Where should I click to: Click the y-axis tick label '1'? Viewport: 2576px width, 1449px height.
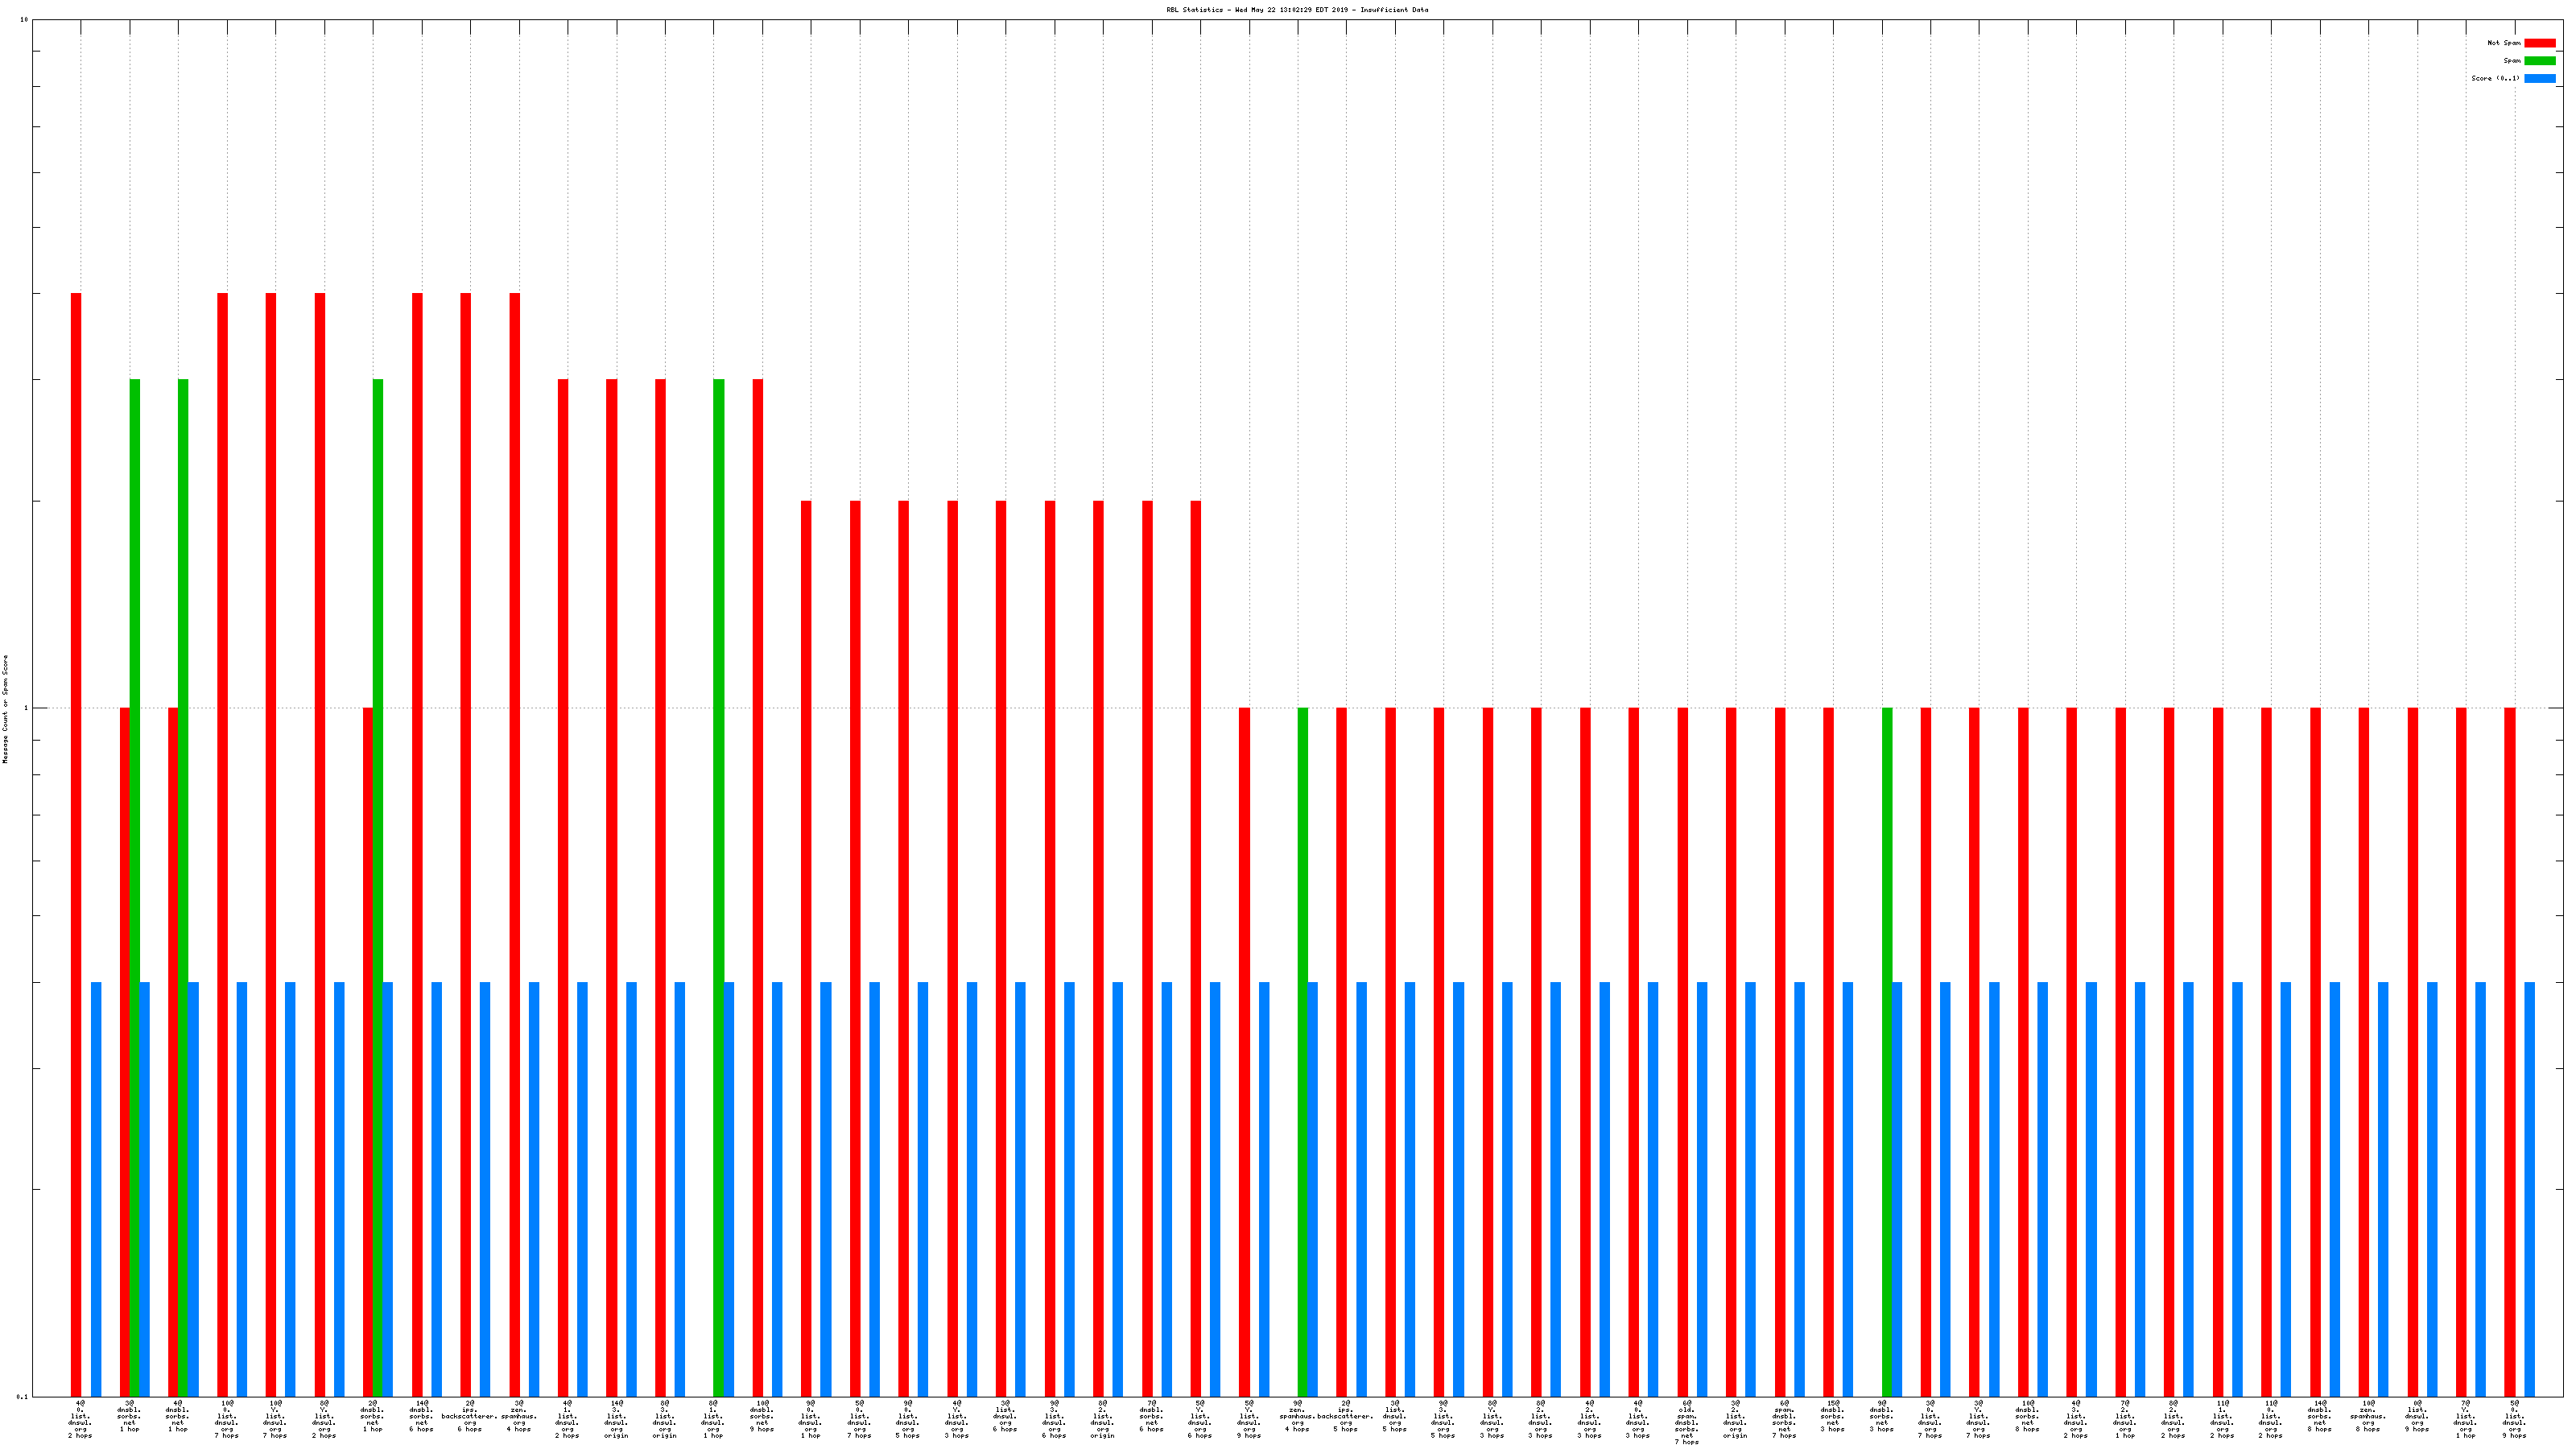pyautogui.click(x=25, y=709)
